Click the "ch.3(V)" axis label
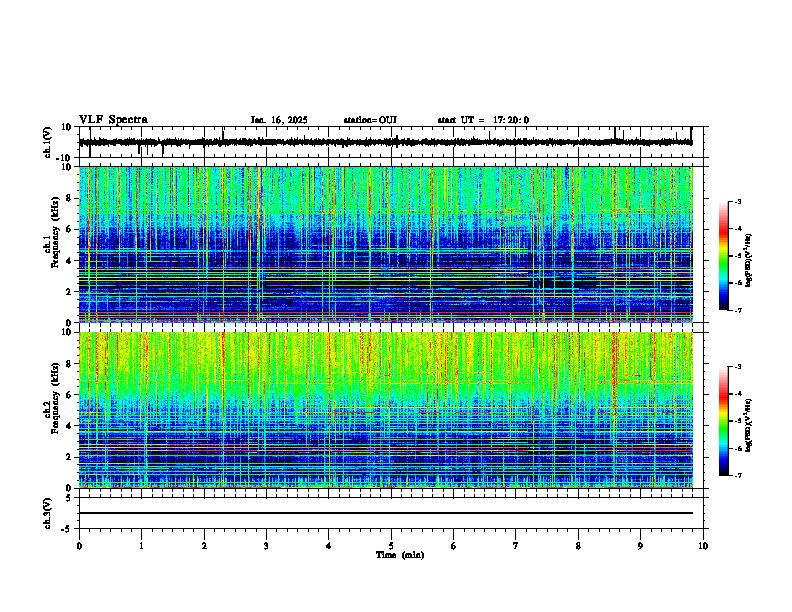The height and width of the screenshot is (612, 792). pos(48,514)
